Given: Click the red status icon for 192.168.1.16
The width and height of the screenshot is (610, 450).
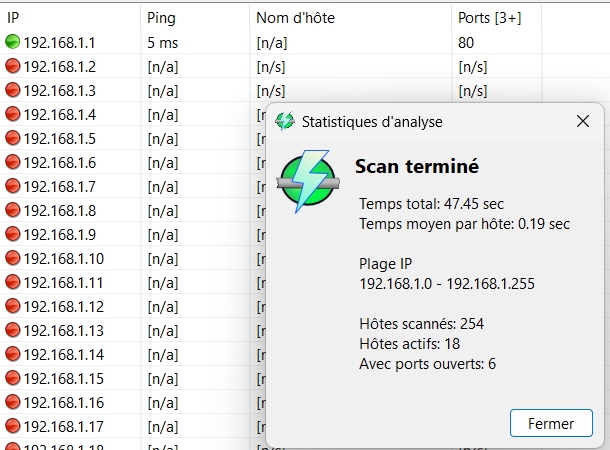Looking at the screenshot, I should pyautogui.click(x=12, y=403).
